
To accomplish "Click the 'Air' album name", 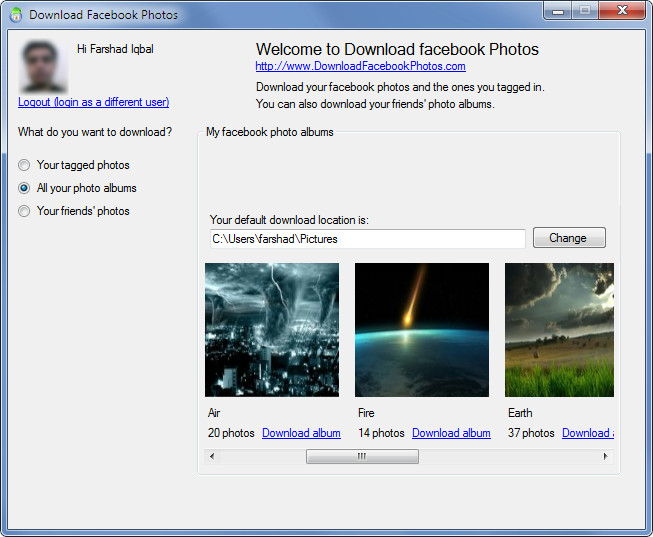I will click(214, 413).
